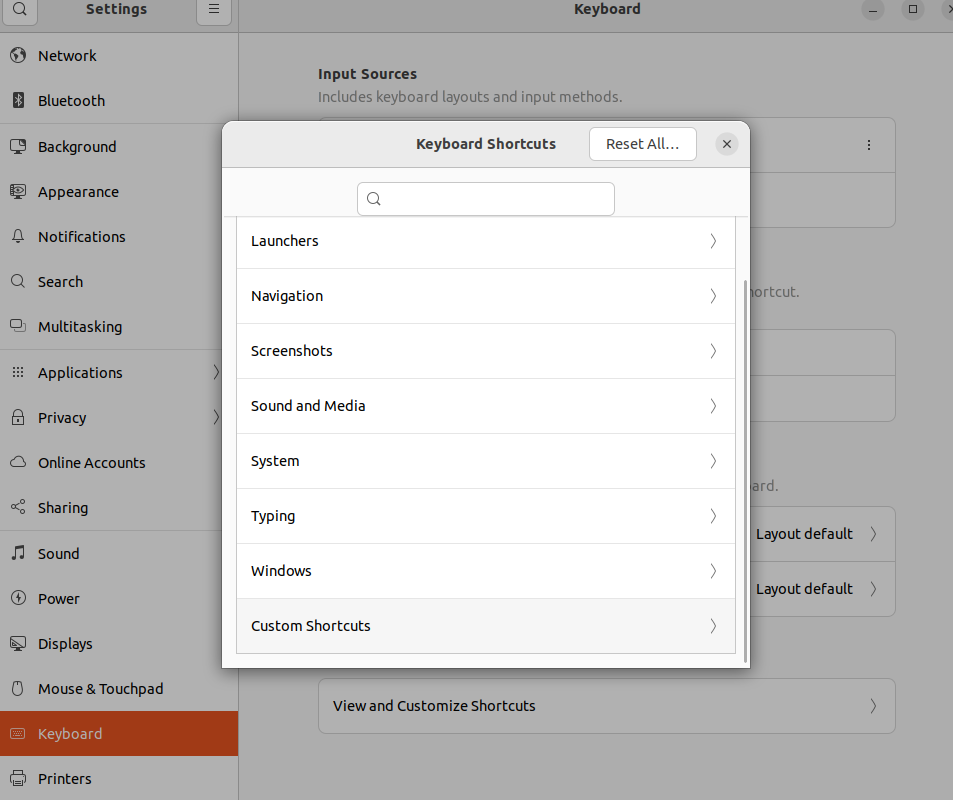Click the dialog's vertical scrollbar
Viewport: 953px width, 800px height.
(746, 471)
